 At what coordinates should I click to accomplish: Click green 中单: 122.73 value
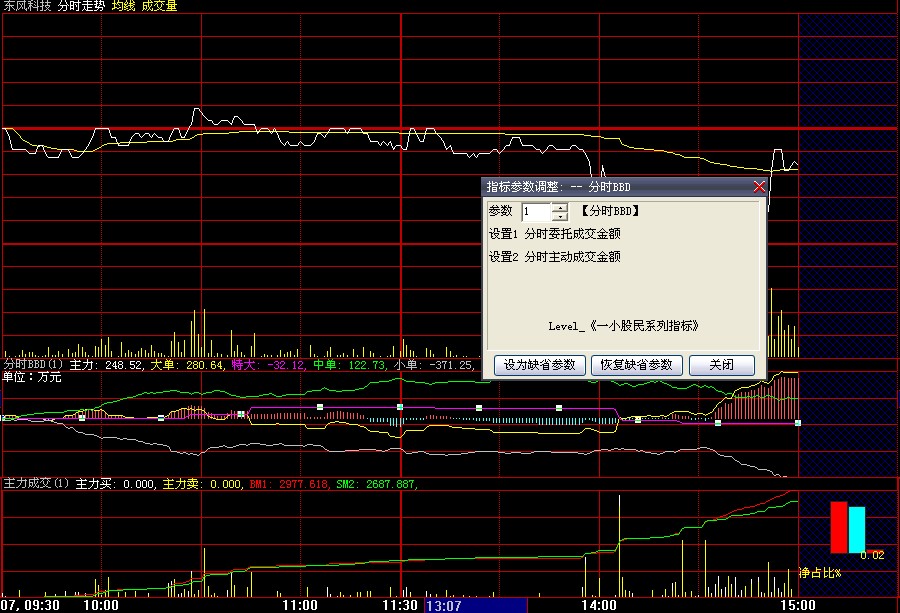[x=349, y=364]
